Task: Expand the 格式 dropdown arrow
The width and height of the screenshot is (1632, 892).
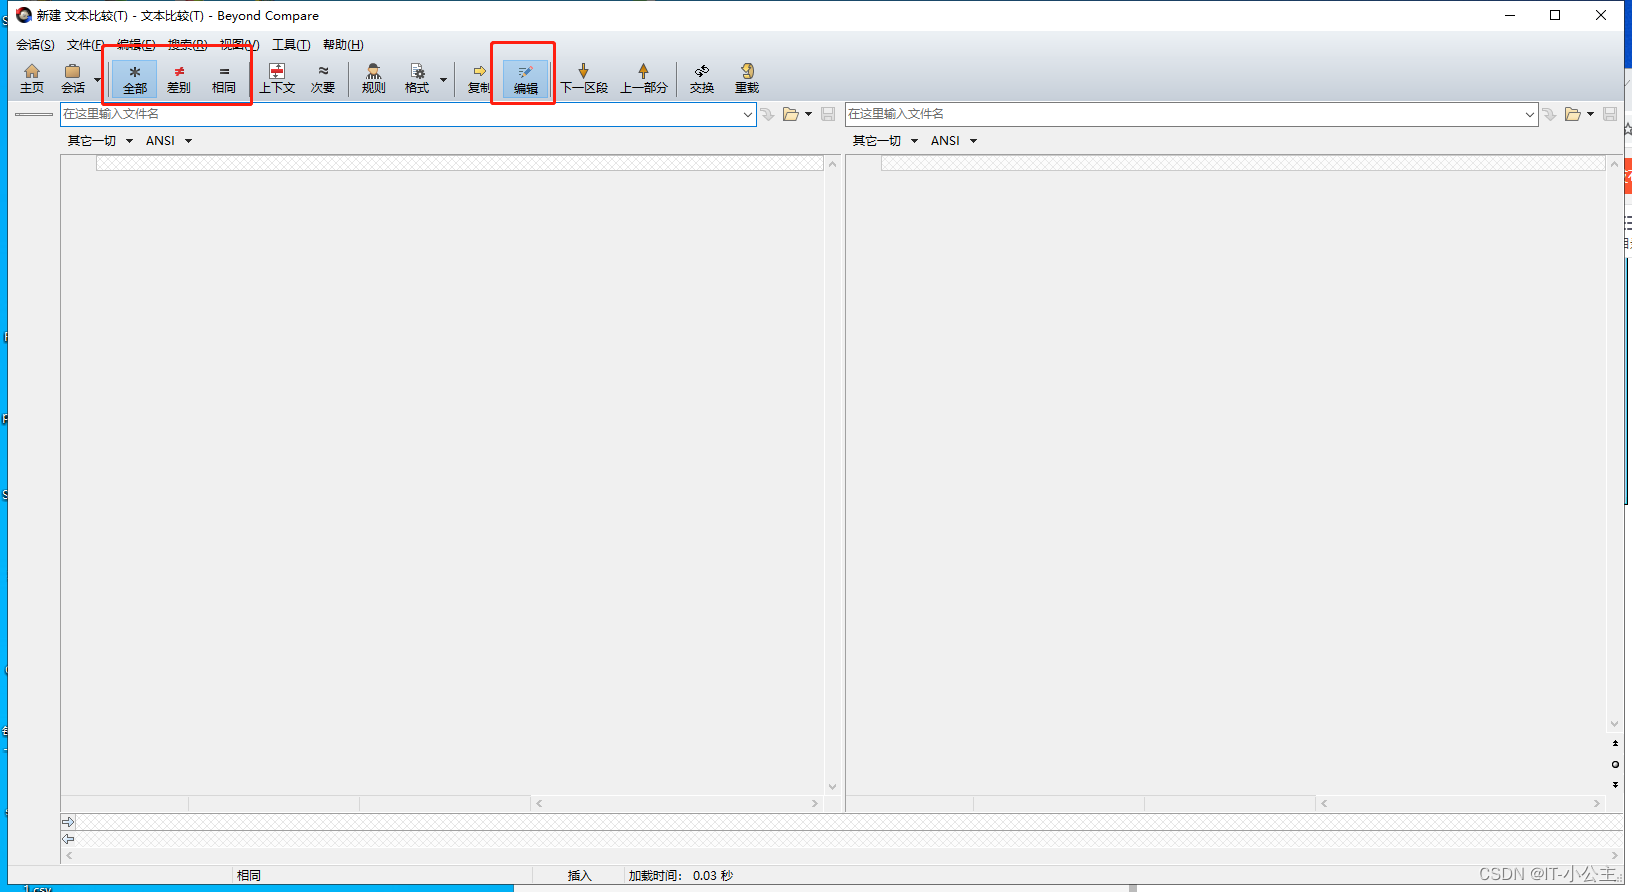Action: click(443, 79)
